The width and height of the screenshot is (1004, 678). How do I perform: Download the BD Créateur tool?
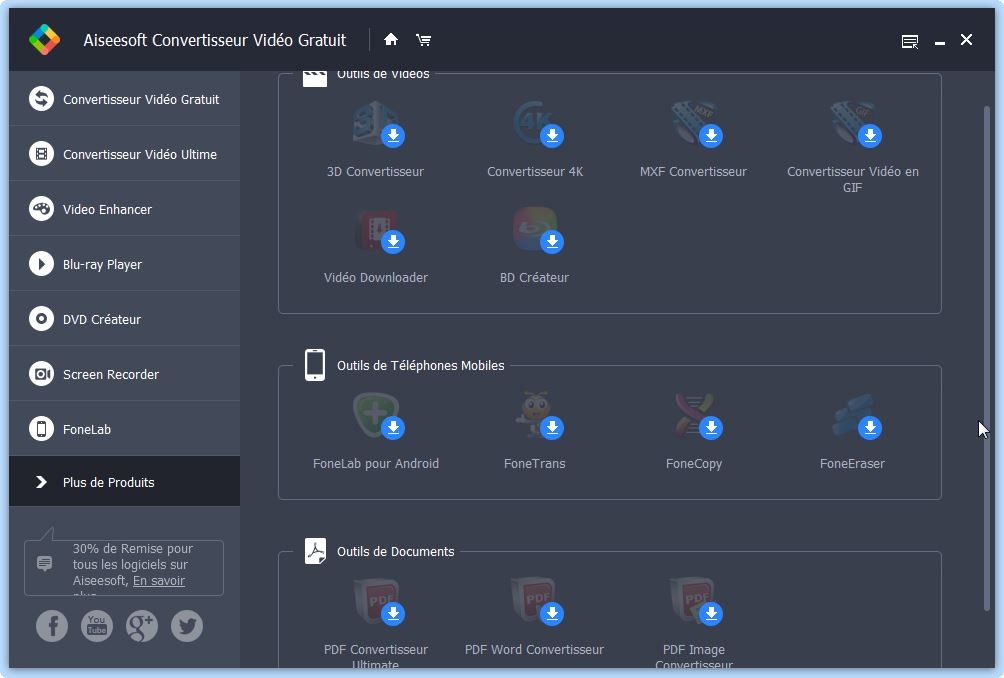[x=552, y=241]
